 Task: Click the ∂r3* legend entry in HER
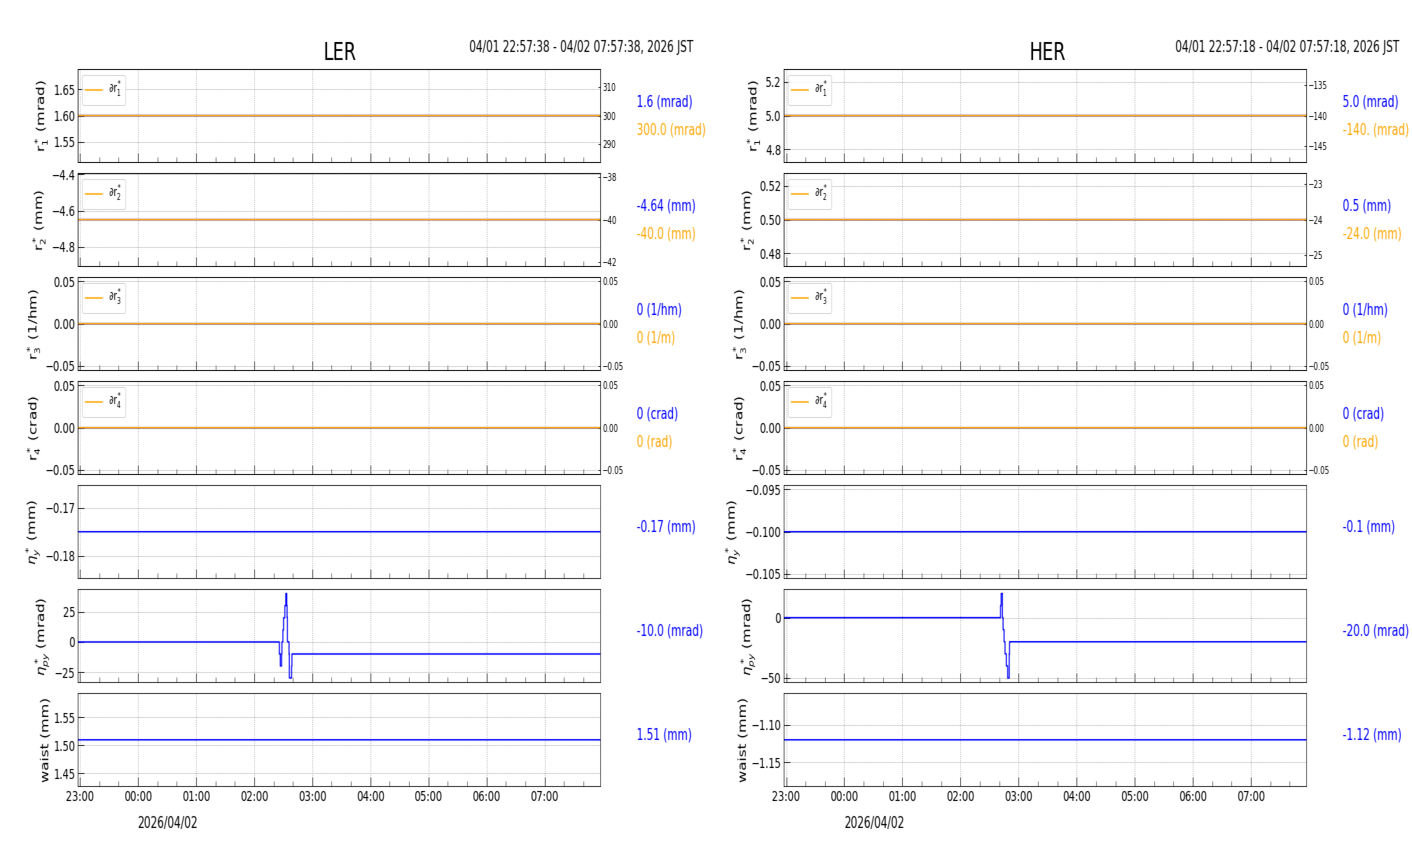click(809, 298)
